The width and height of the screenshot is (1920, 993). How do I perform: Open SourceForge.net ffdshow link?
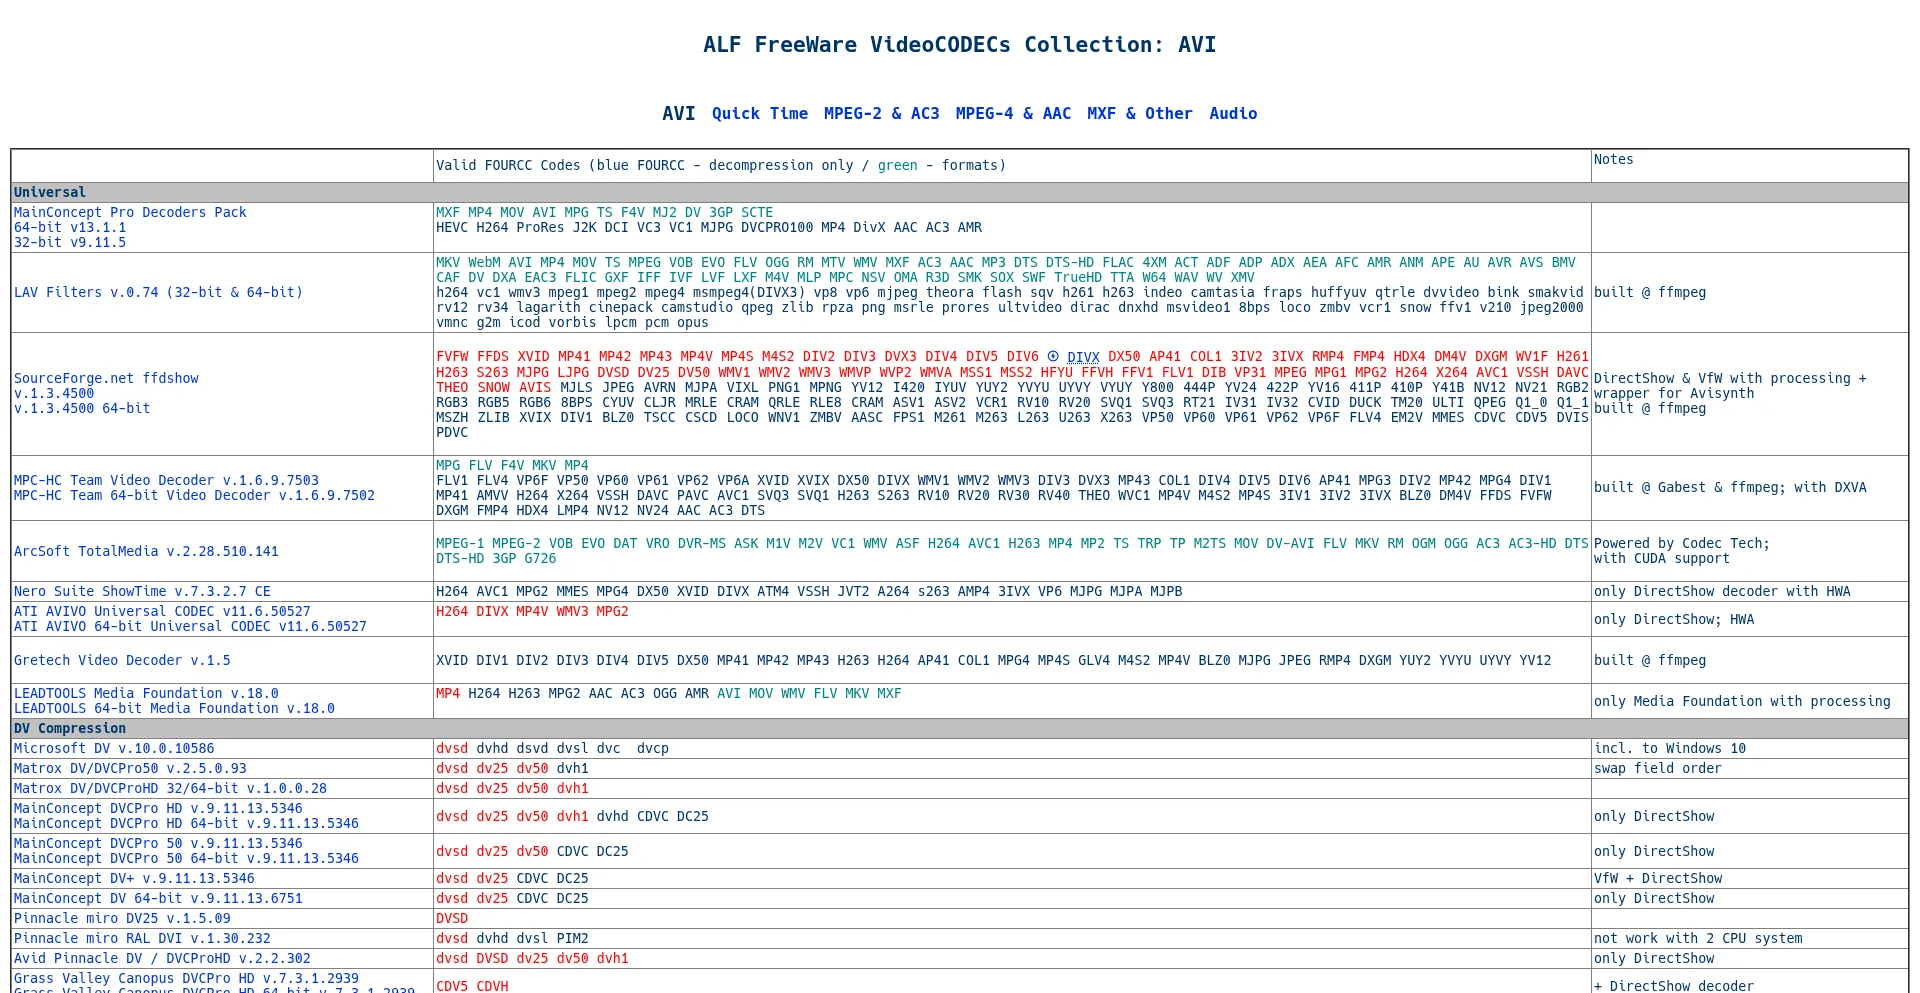click(x=106, y=378)
